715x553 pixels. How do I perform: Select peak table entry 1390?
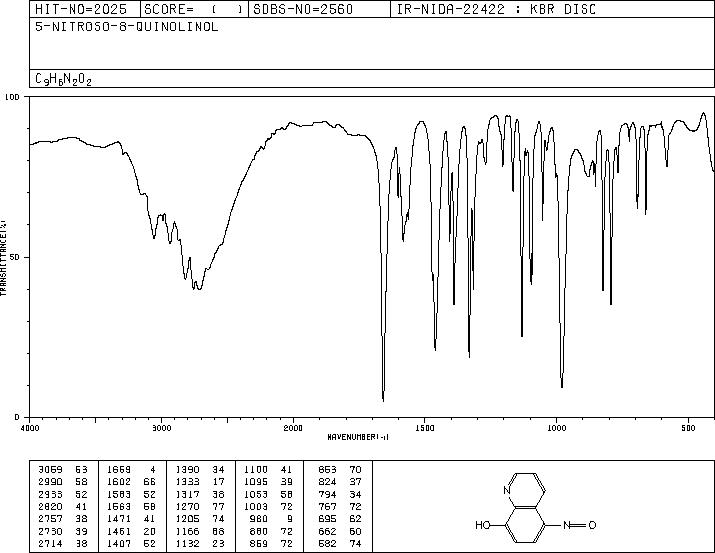point(200,470)
